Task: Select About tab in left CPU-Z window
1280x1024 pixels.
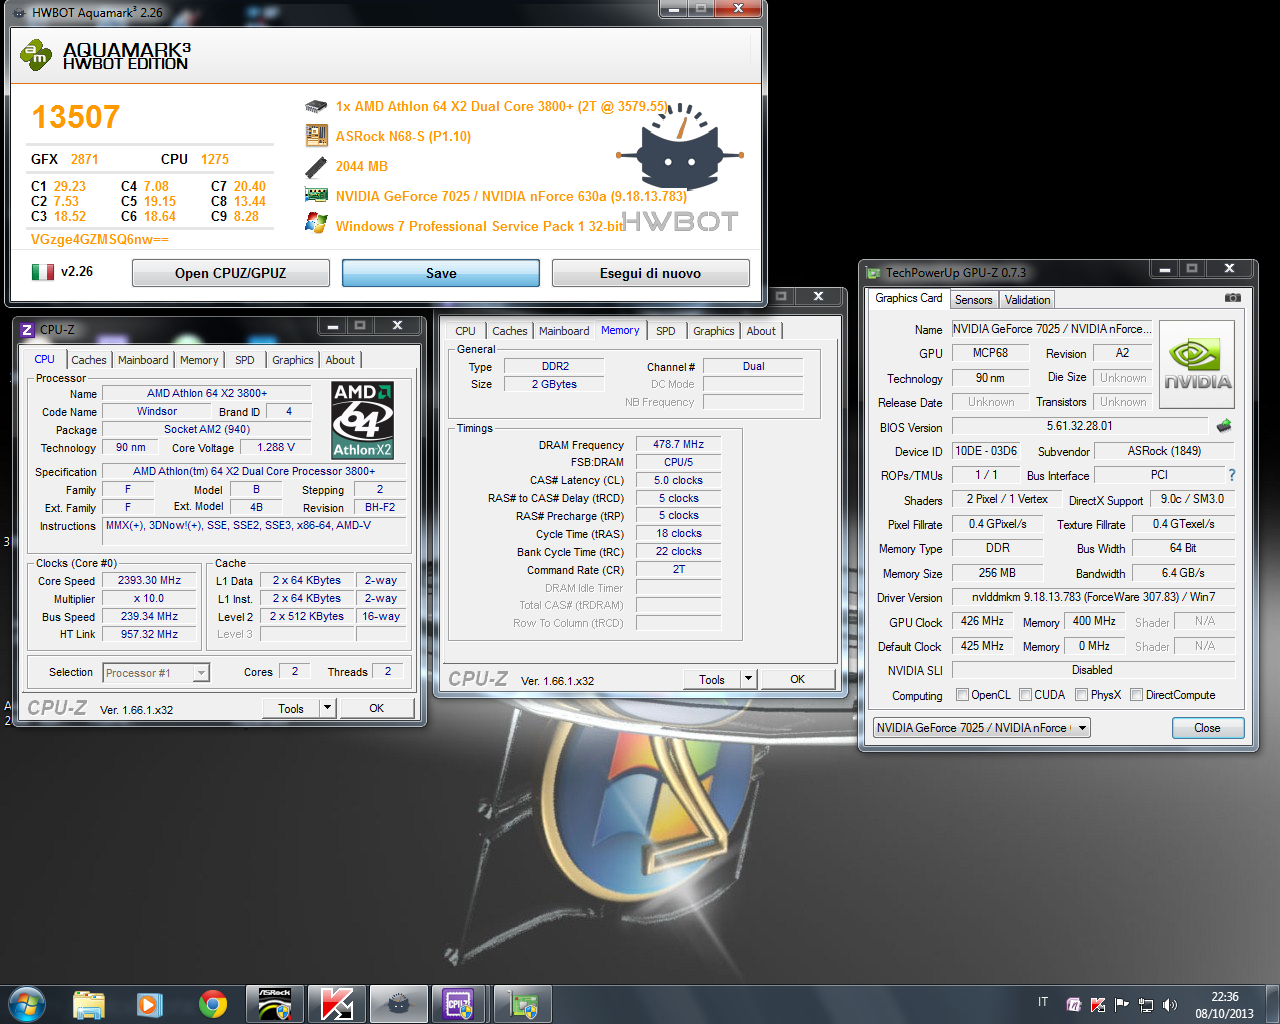Action: [x=340, y=360]
